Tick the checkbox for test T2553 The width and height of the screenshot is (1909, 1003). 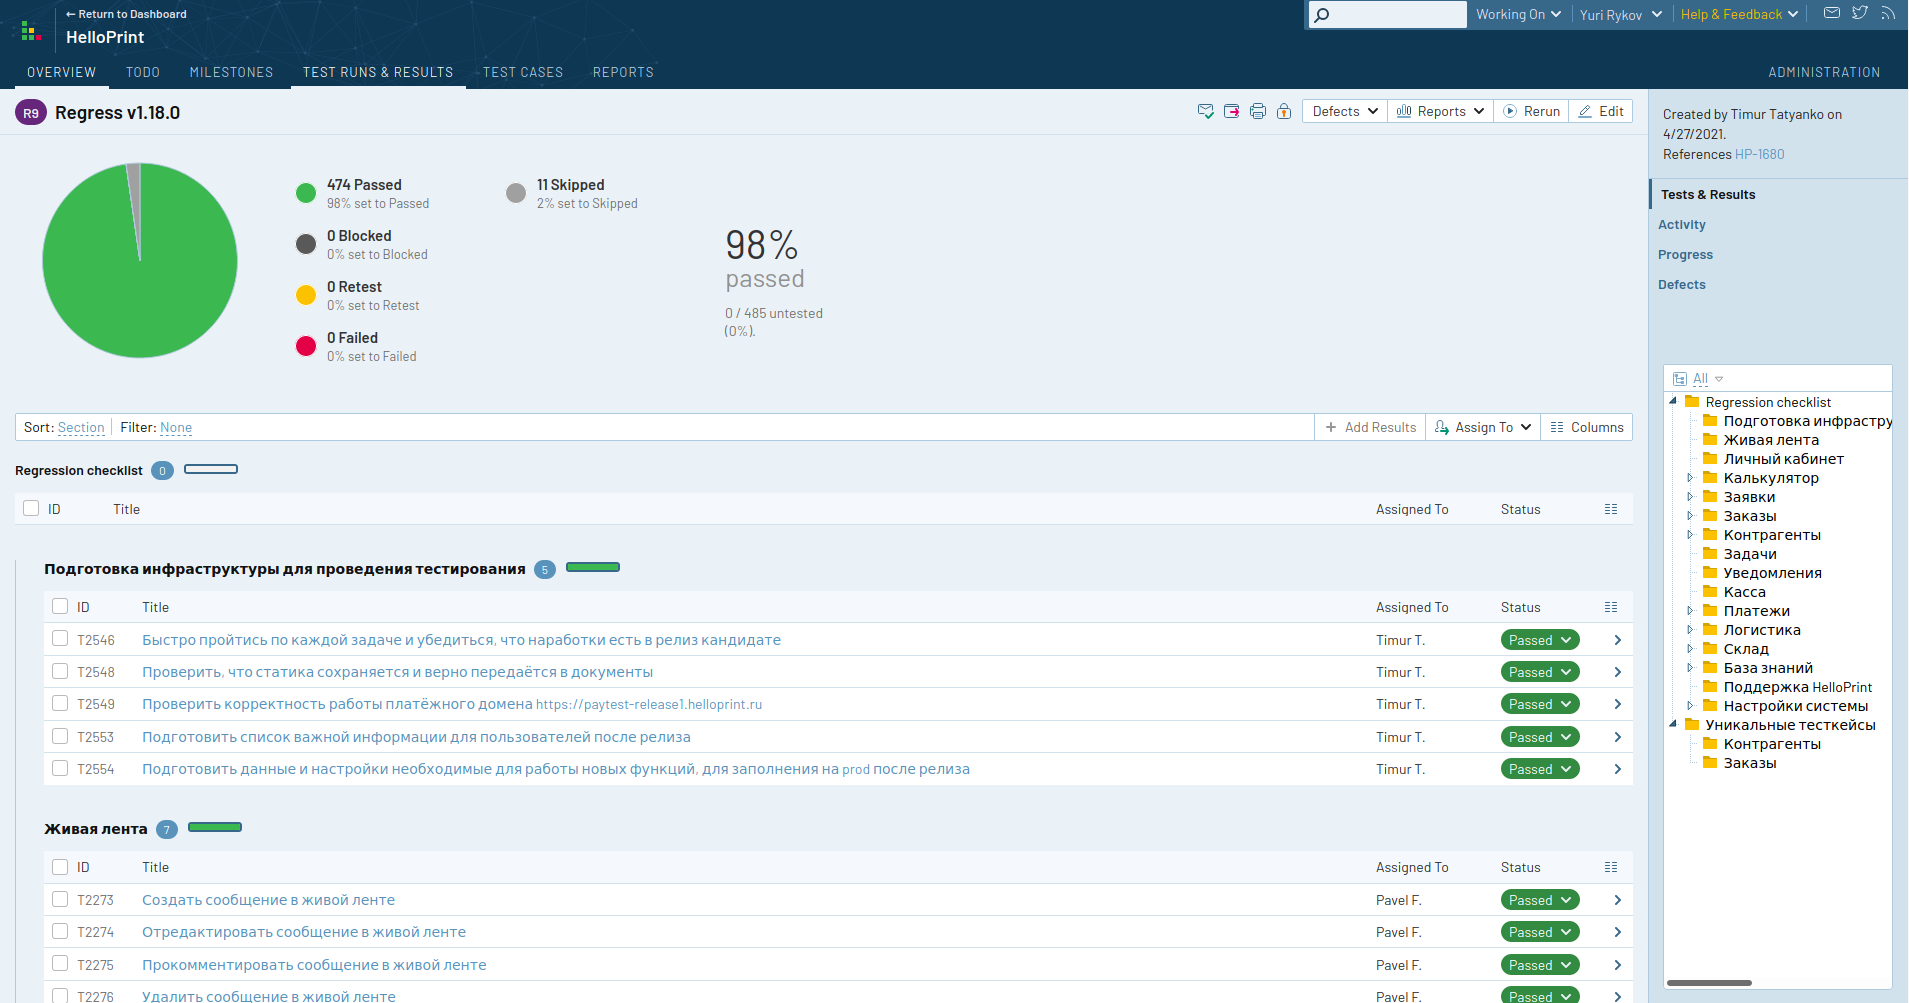click(x=60, y=736)
